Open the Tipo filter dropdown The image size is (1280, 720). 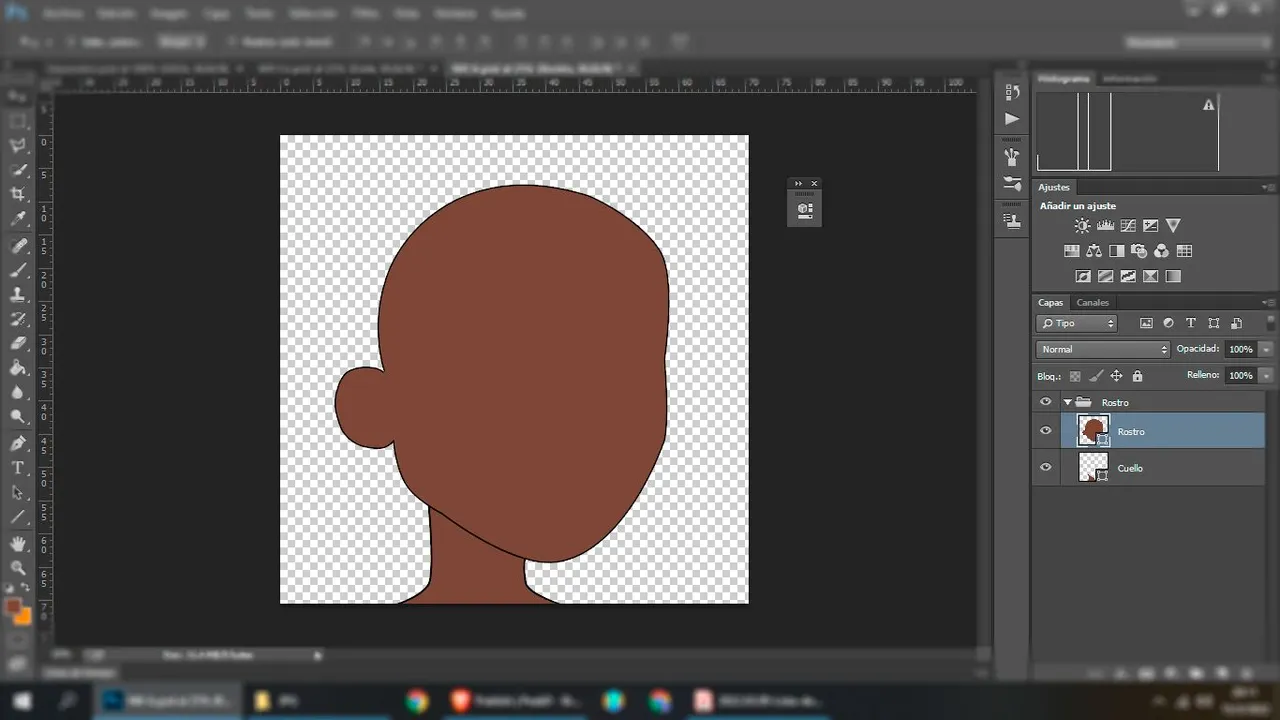(1077, 323)
